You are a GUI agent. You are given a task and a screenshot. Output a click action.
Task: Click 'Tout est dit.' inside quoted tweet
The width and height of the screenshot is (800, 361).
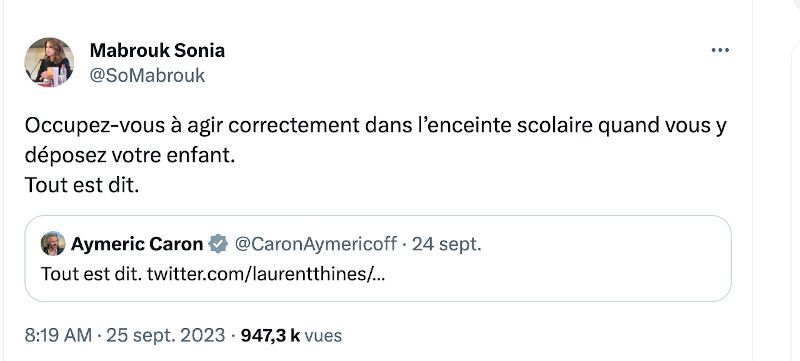click(x=91, y=274)
